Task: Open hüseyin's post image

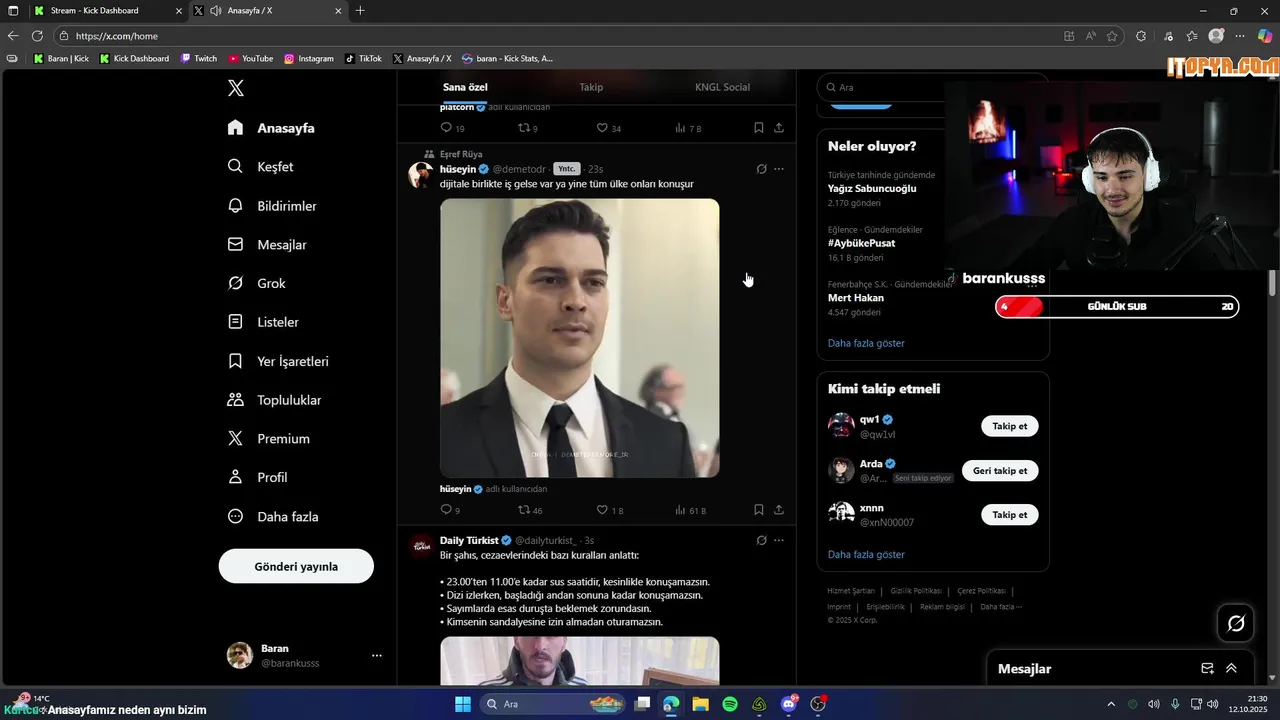Action: 580,337
